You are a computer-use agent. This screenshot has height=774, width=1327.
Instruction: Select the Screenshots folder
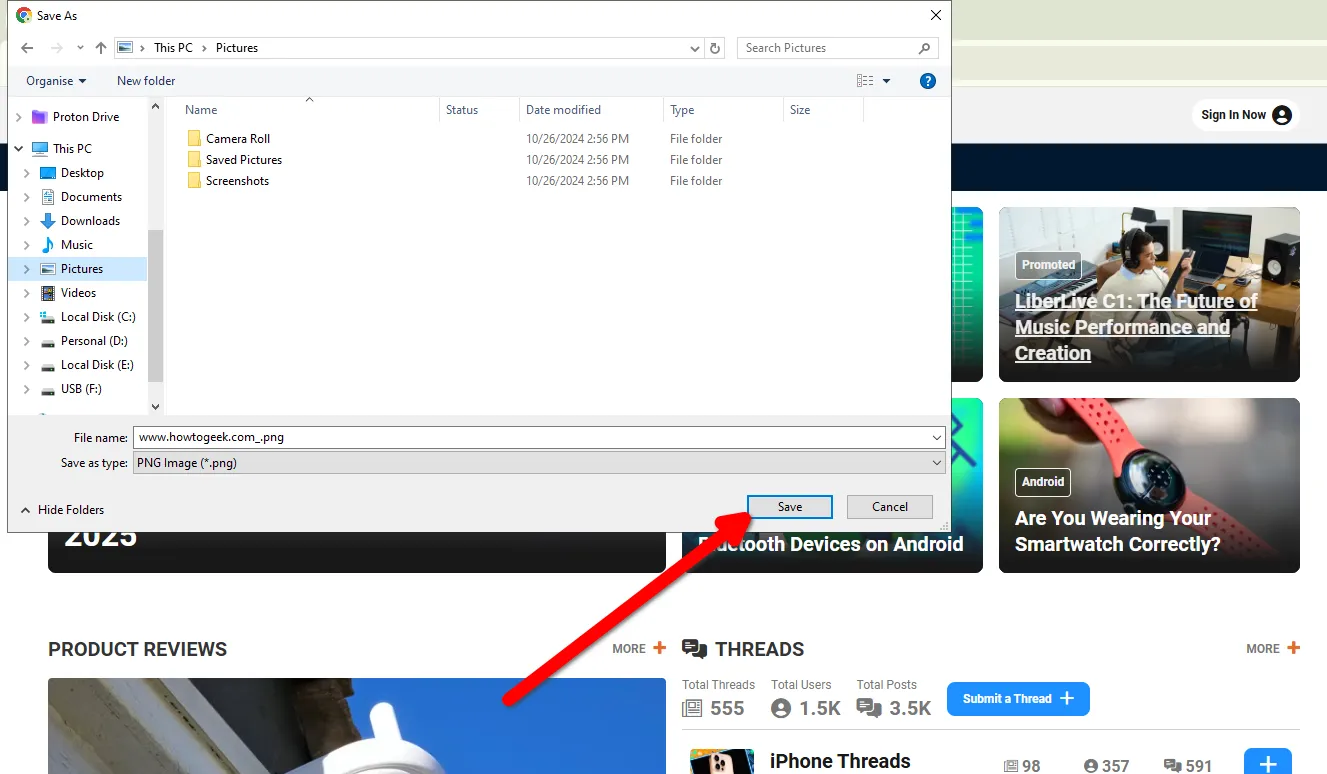[x=237, y=181]
